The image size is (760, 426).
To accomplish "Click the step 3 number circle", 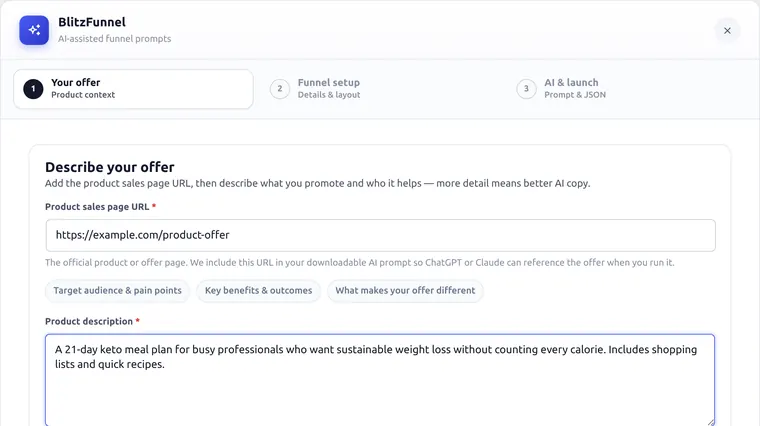I will (526, 89).
